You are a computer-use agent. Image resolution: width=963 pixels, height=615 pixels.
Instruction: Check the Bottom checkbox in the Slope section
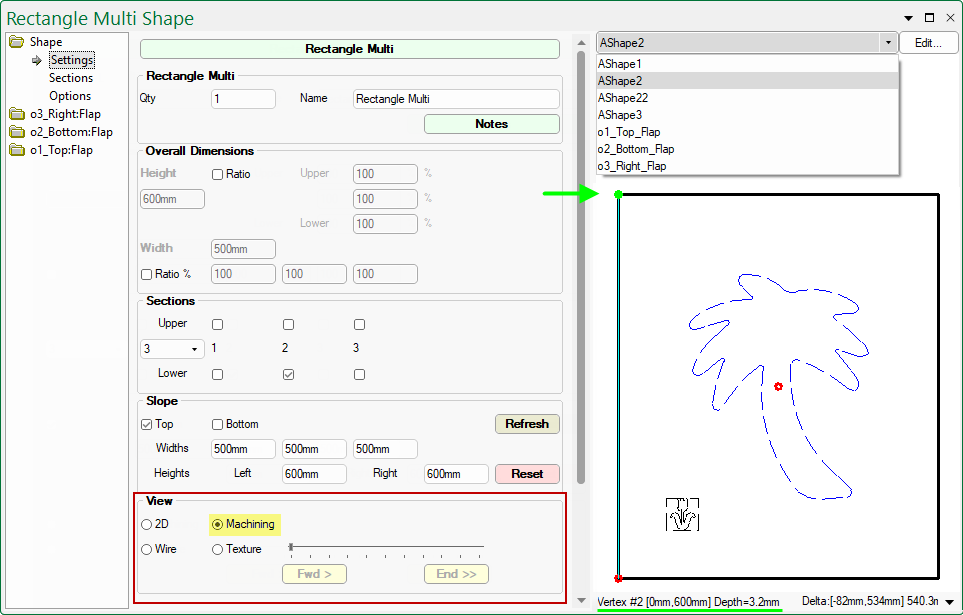click(x=216, y=423)
